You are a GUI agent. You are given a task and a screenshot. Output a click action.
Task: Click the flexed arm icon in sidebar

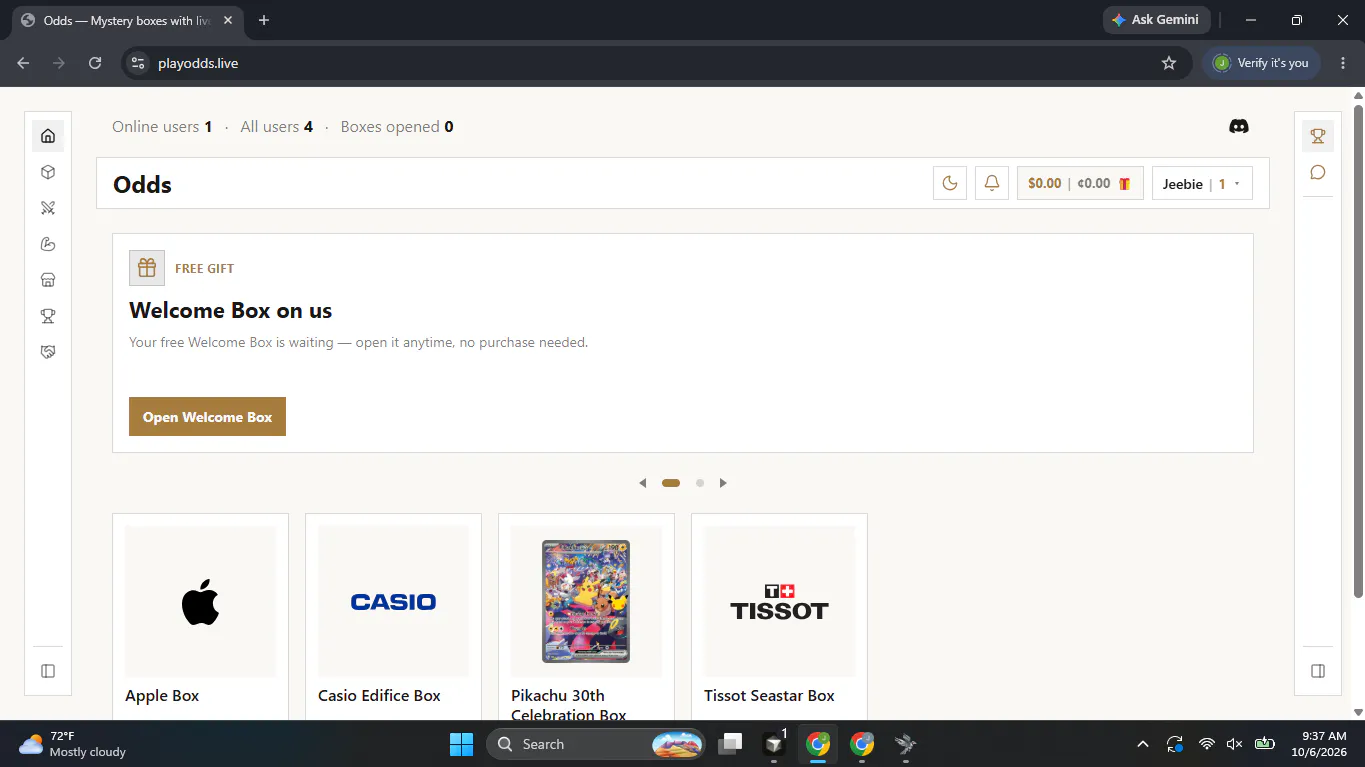(48, 244)
